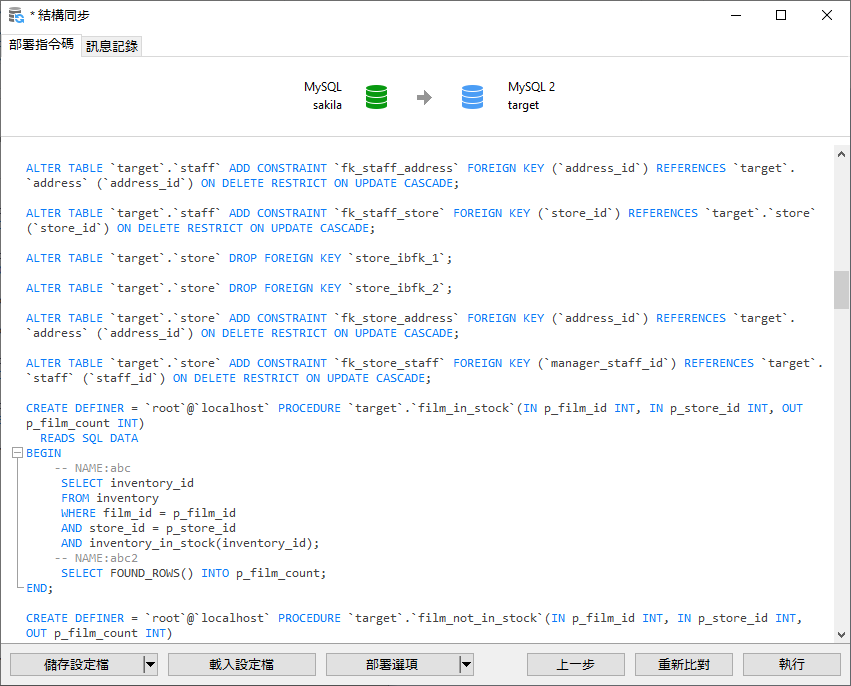
Task: Click the scrollbar up arrow
Action: click(x=840, y=153)
